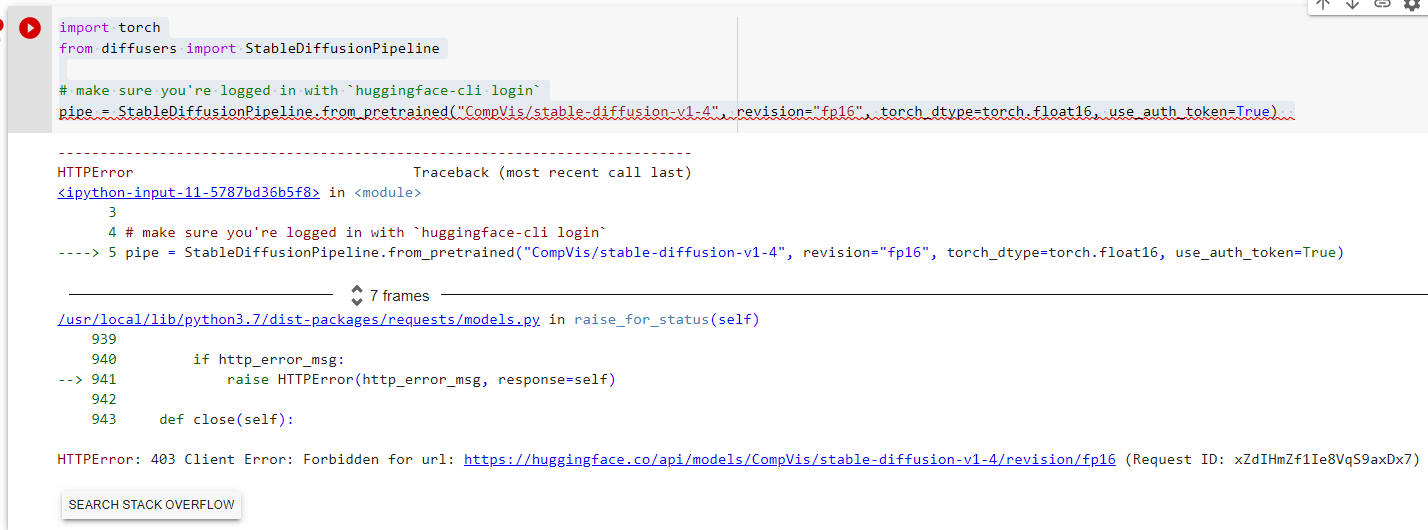1428x530 pixels.
Task: Click 'if http_error_msg:' on line 940
Action: [268, 360]
